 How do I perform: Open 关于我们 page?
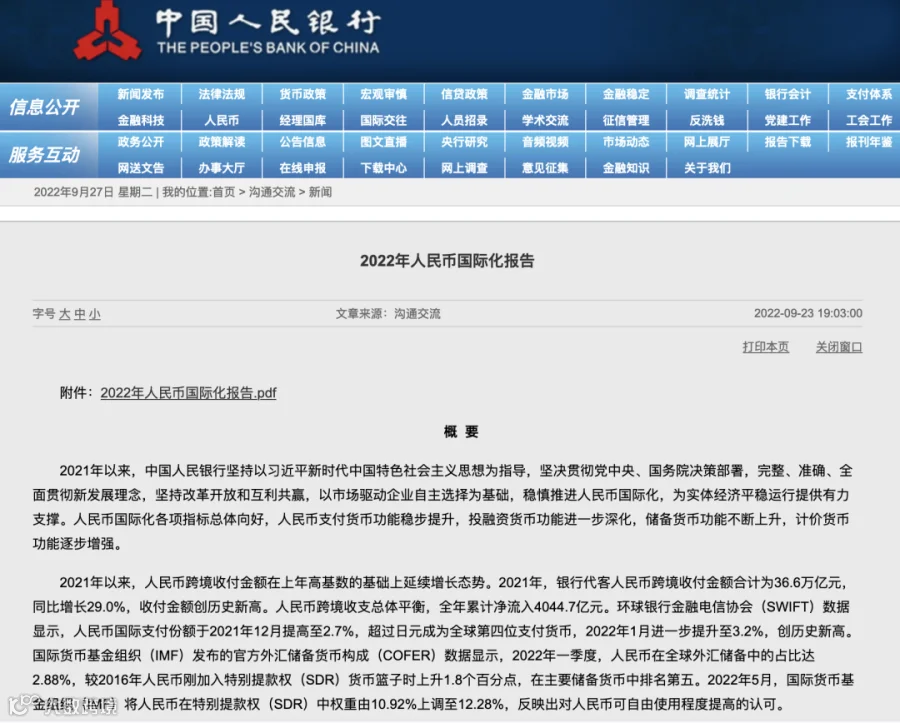point(707,168)
